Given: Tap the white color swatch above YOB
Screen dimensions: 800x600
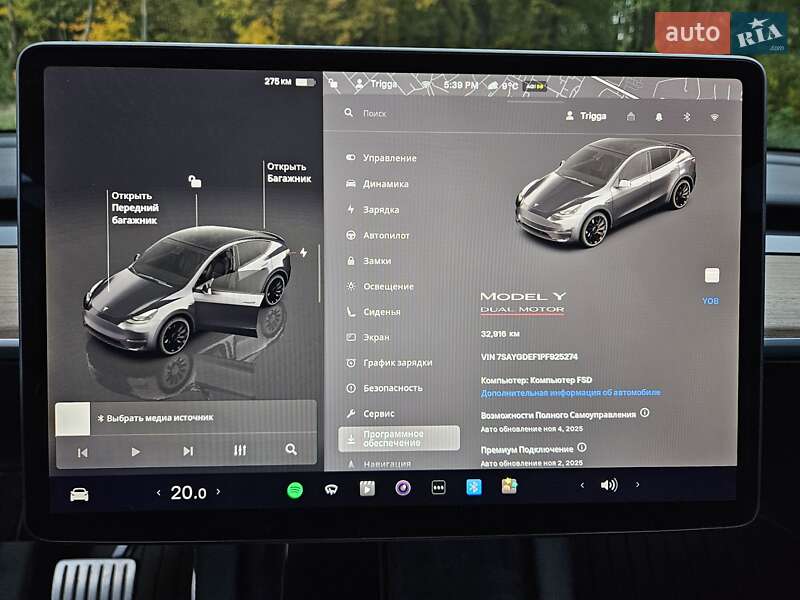Looking at the screenshot, I should click(712, 275).
